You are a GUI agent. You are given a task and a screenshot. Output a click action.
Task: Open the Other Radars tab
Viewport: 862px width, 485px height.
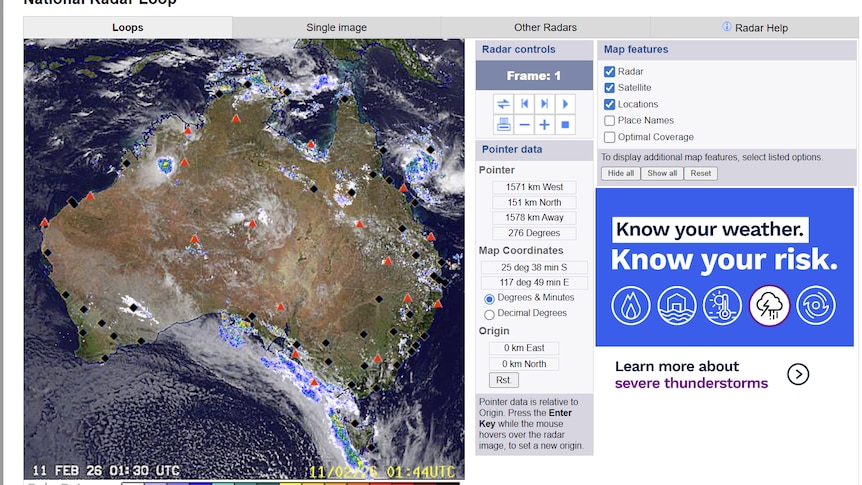tap(545, 28)
